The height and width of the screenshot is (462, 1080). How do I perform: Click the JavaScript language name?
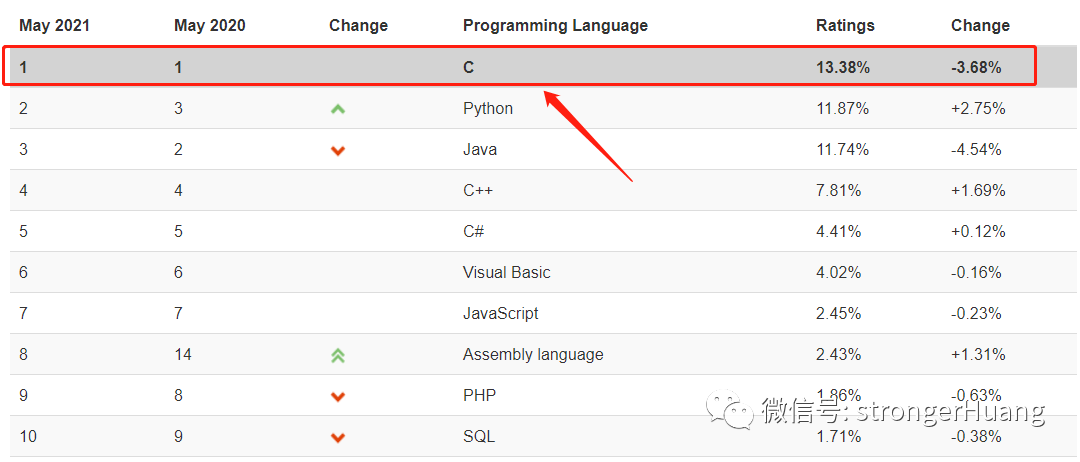500,314
